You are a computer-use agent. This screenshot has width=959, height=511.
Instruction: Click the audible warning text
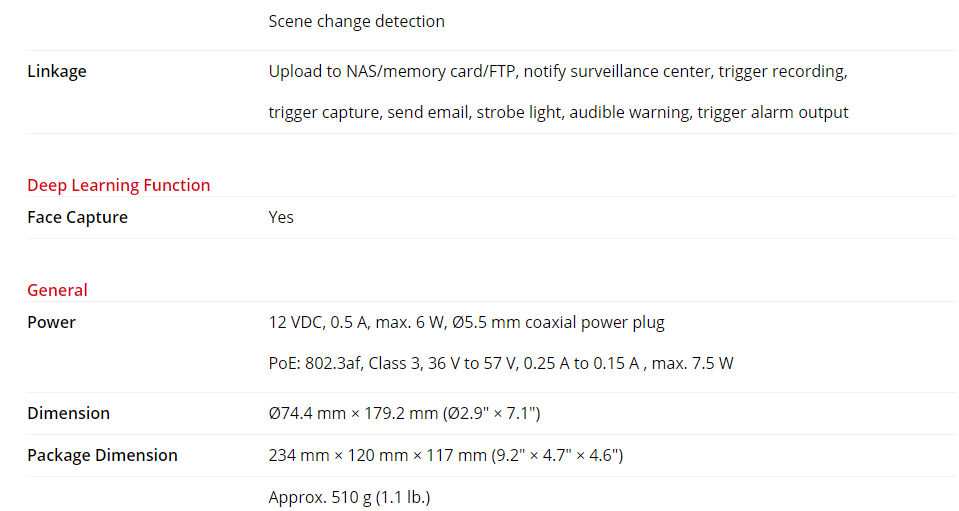pos(629,112)
